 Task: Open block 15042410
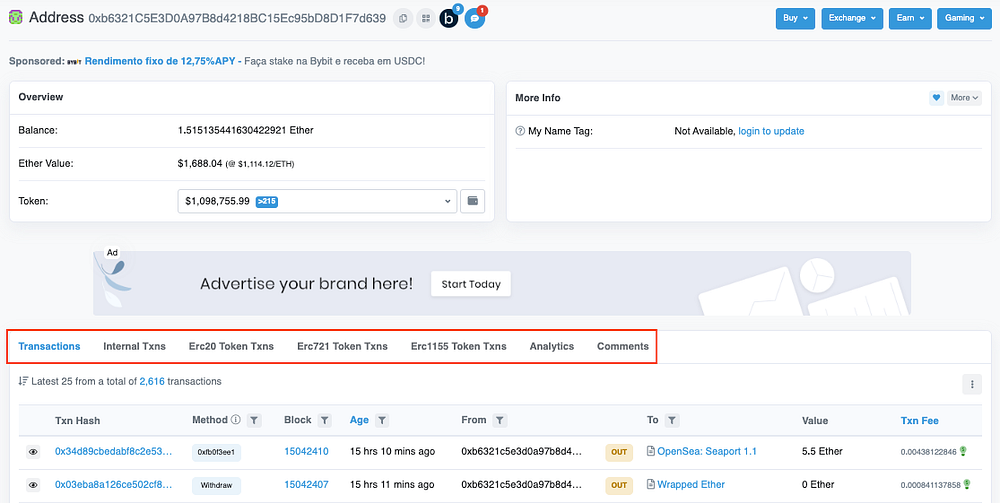coord(306,451)
